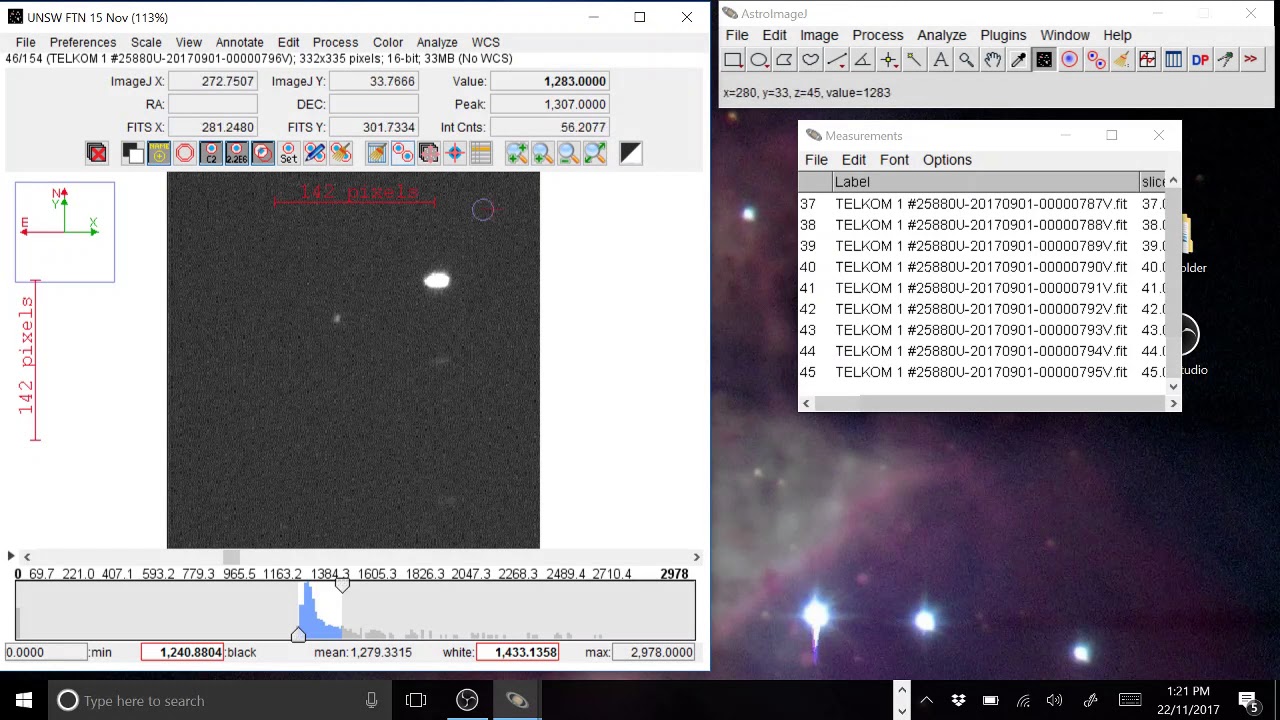This screenshot has height=720, width=1280.
Task: Select the Oval selection tool in AstroImageJ
Action: 759,60
